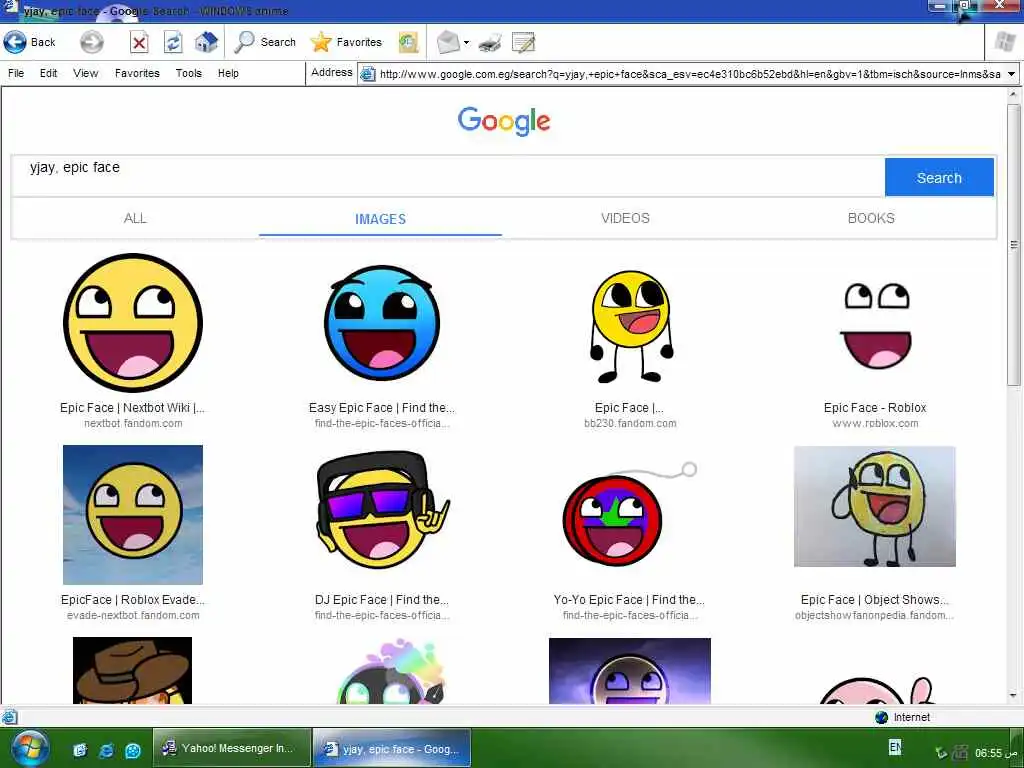1024x768 pixels.
Task: Click the yjay, epic face taskbar button
Action: tap(392, 748)
